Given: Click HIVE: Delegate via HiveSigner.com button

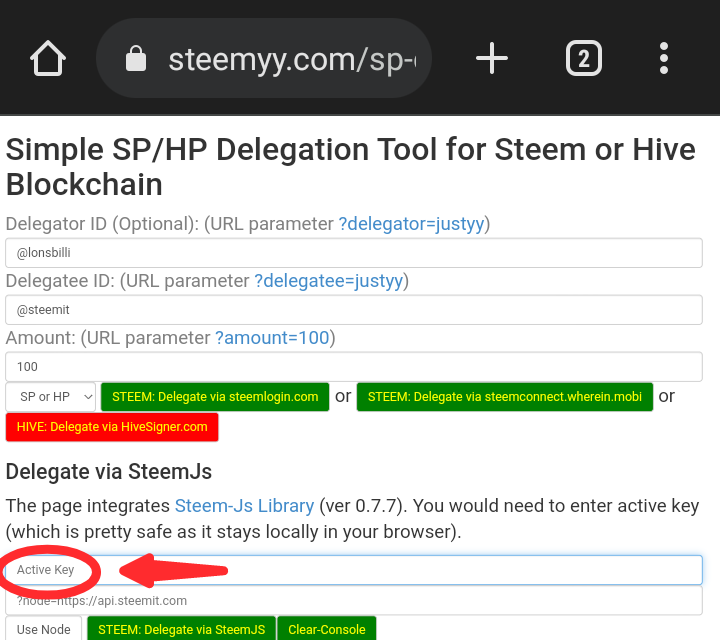Looking at the screenshot, I should click(112, 427).
